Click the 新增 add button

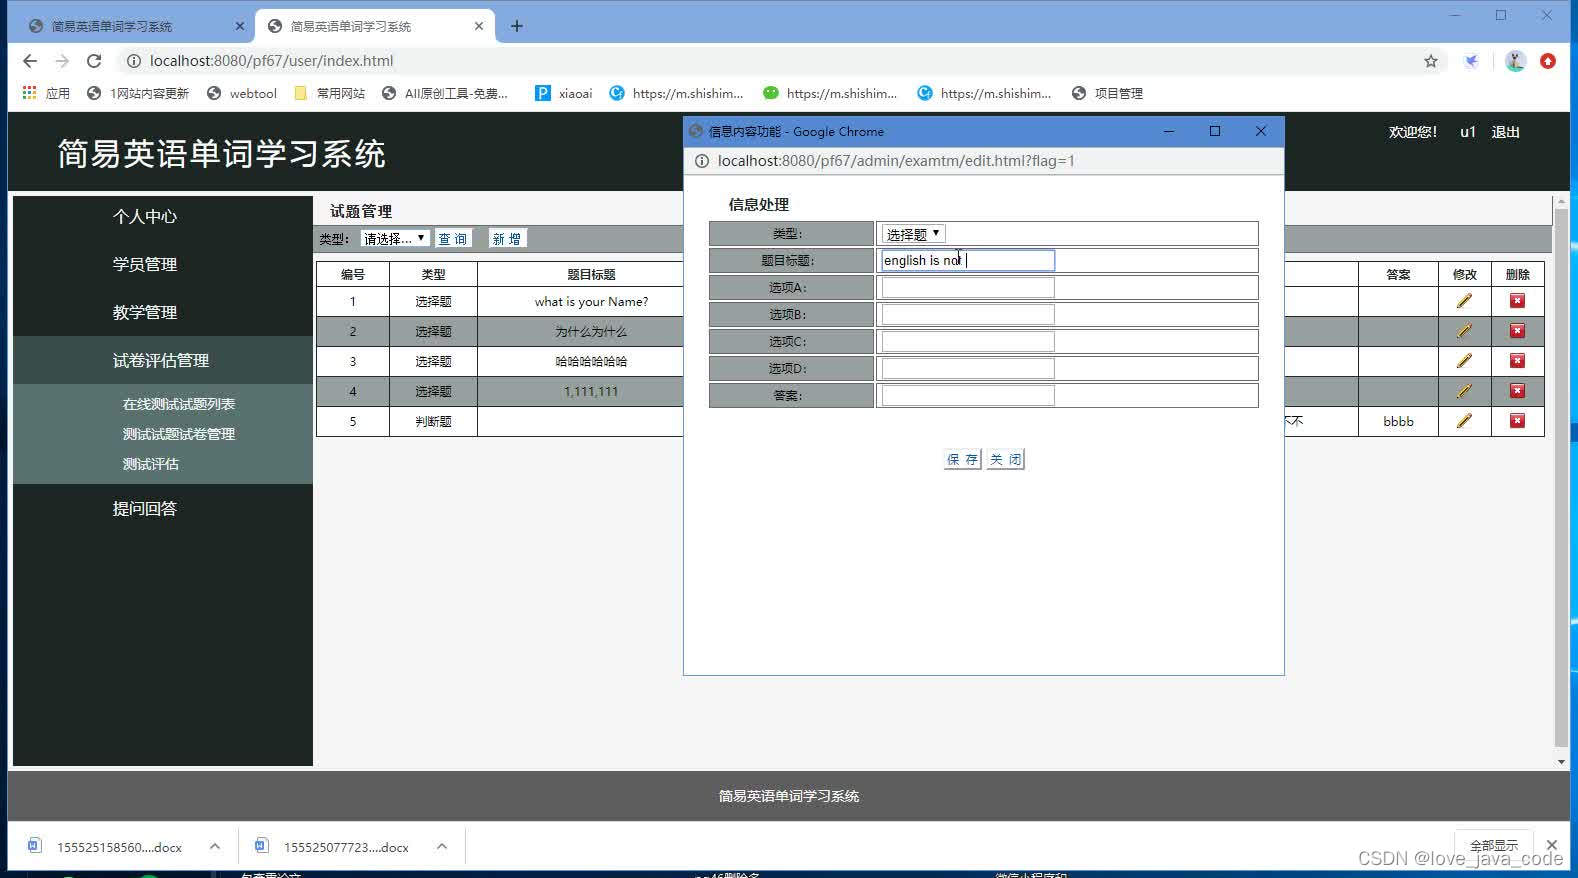coord(507,239)
